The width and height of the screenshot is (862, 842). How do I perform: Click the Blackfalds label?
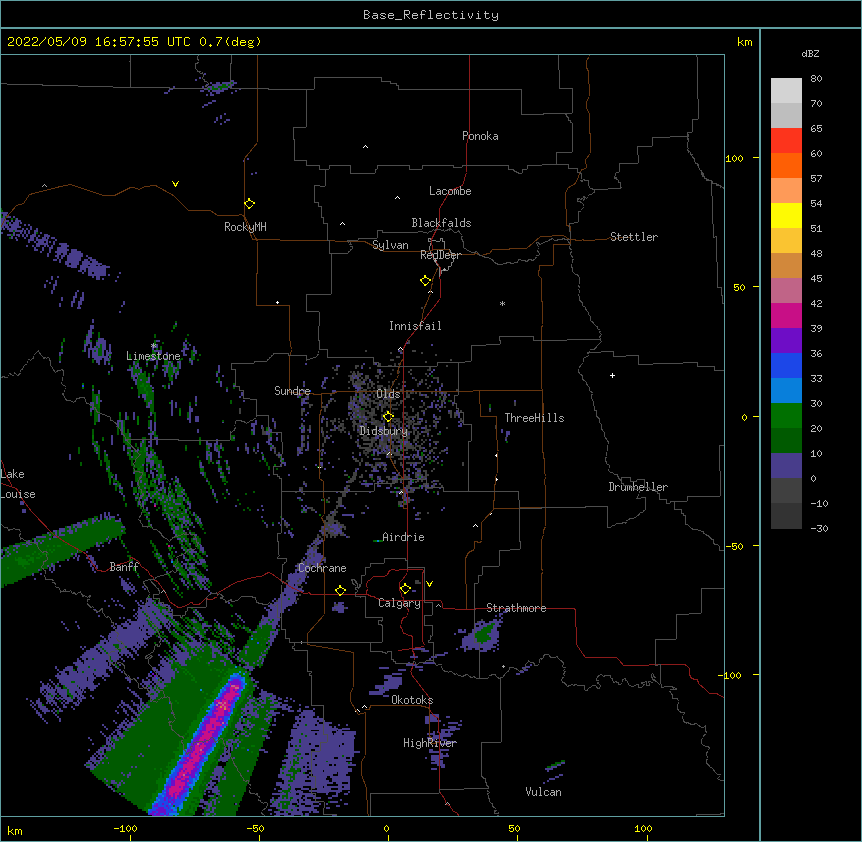(441, 223)
